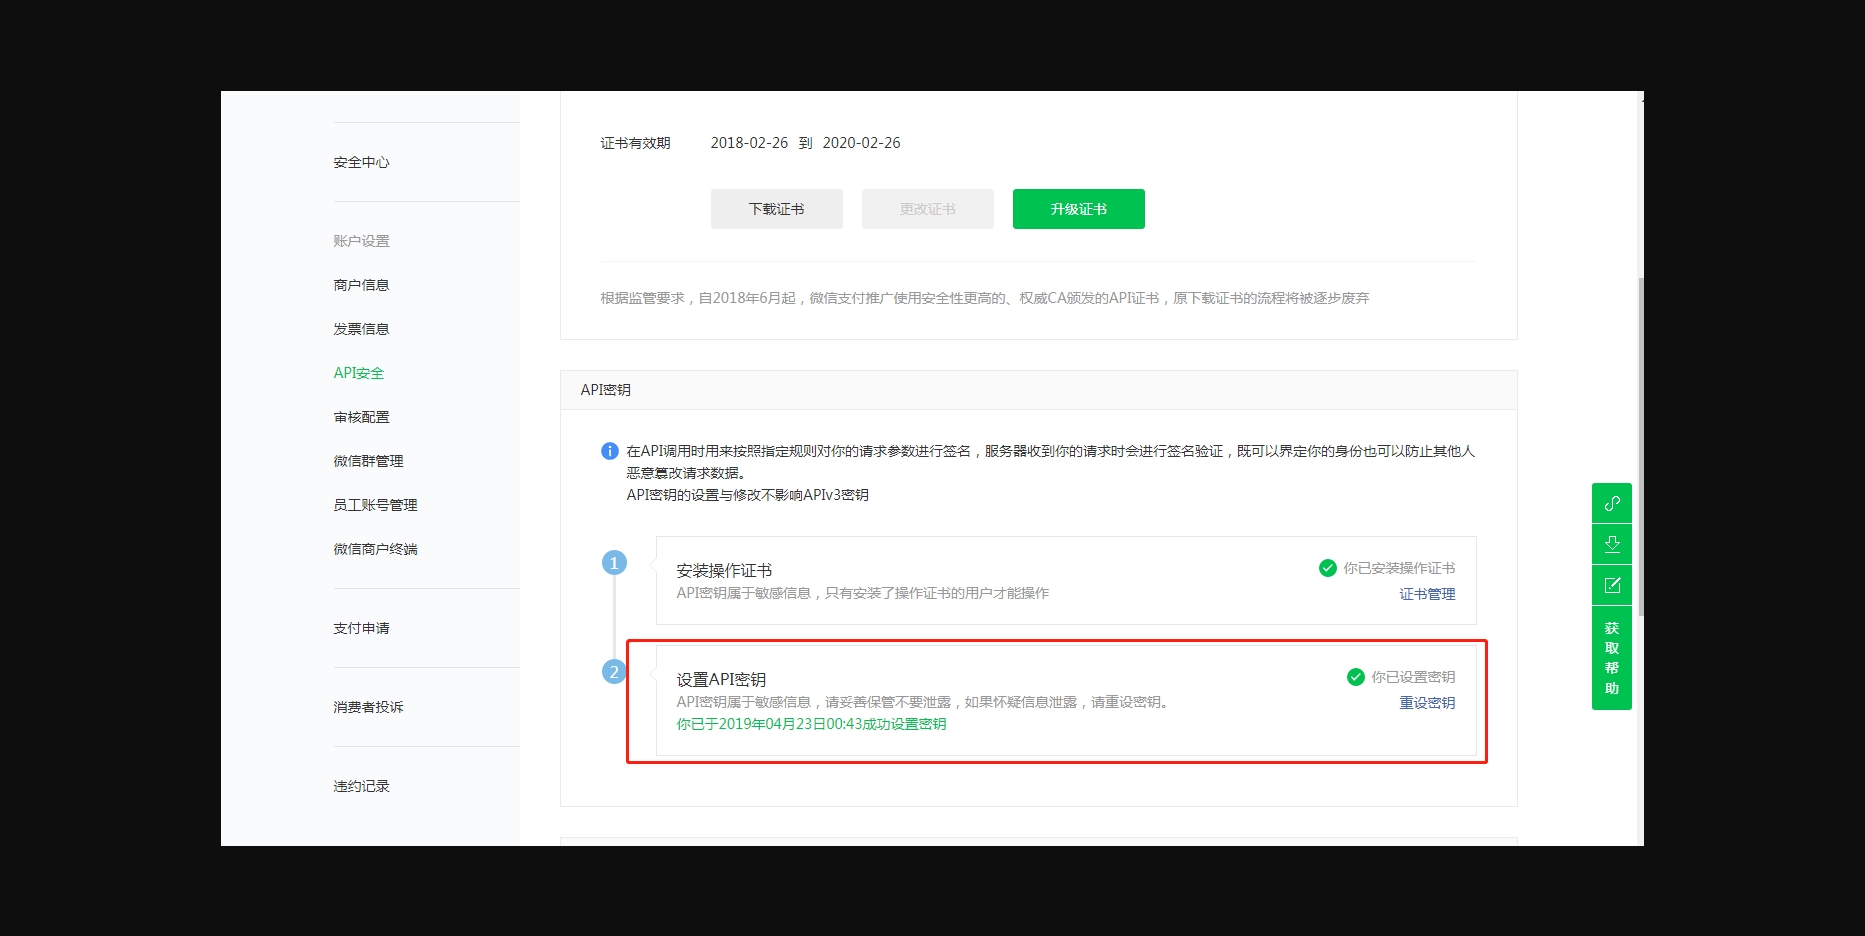1865x936 pixels.
Task: Click the download icon in floating sidebar
Action: (x=1611, y=544)
